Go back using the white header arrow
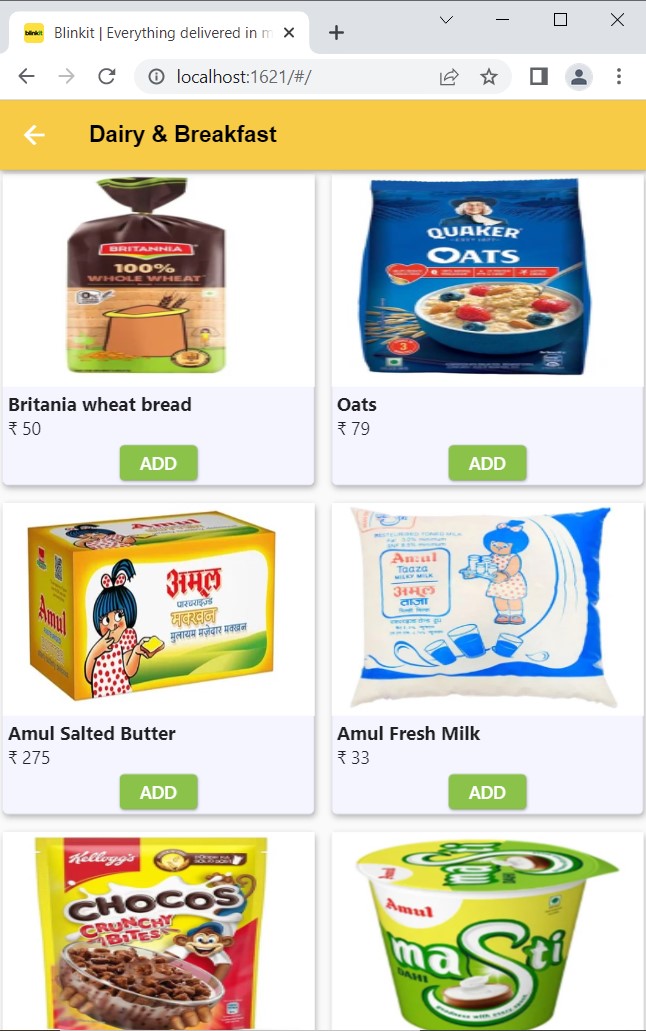 pyautogui.click(x=34, y=135)
